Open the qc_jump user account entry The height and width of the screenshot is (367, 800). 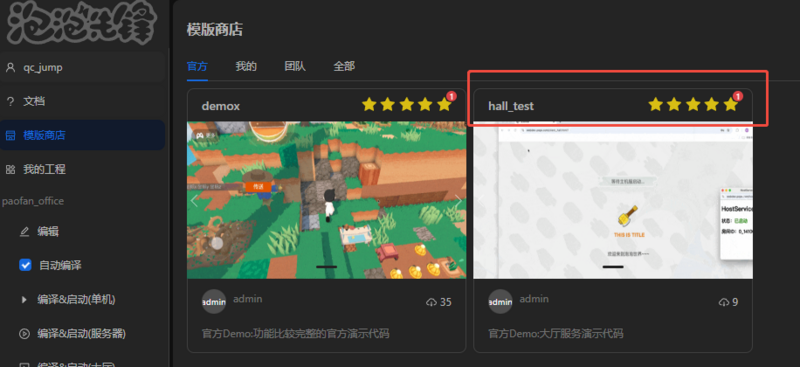pyautogui.click(x=83, y=67)
